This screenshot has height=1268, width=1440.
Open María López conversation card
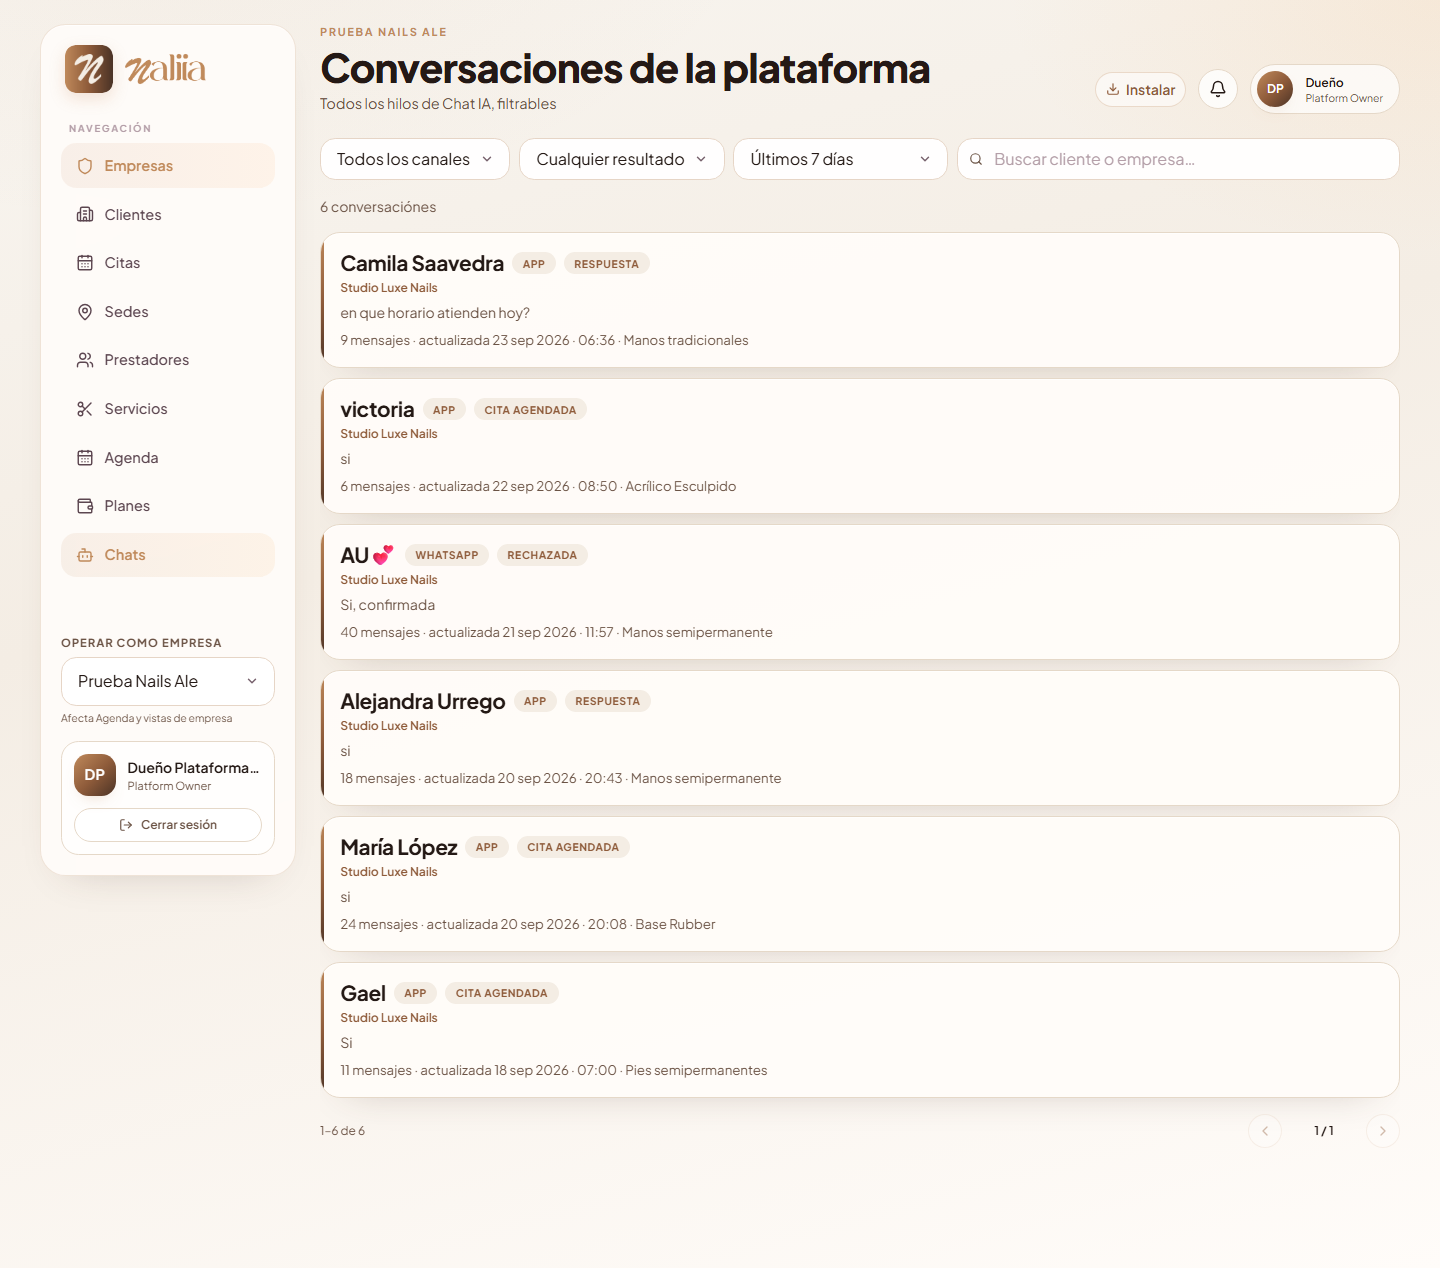(x=860, y=884)
